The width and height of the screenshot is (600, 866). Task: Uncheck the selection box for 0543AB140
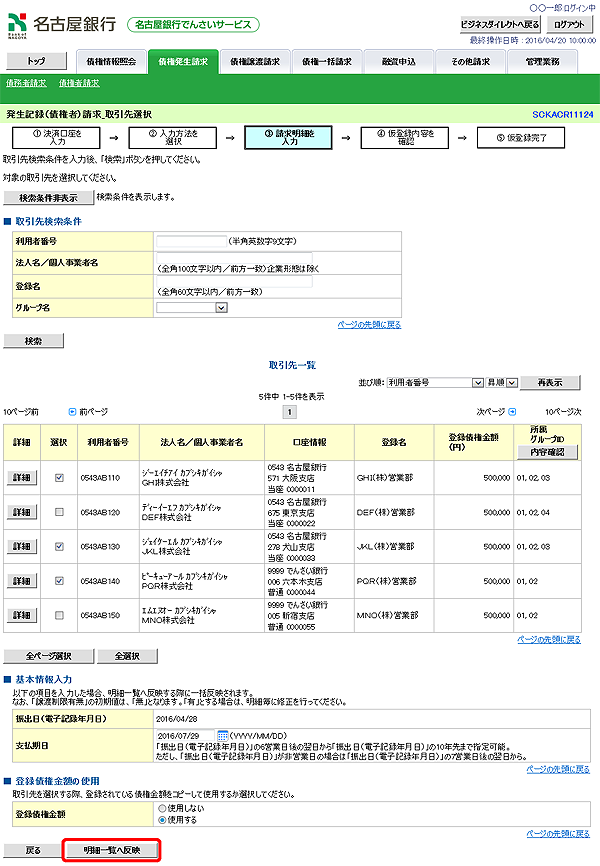coord(59,581)
